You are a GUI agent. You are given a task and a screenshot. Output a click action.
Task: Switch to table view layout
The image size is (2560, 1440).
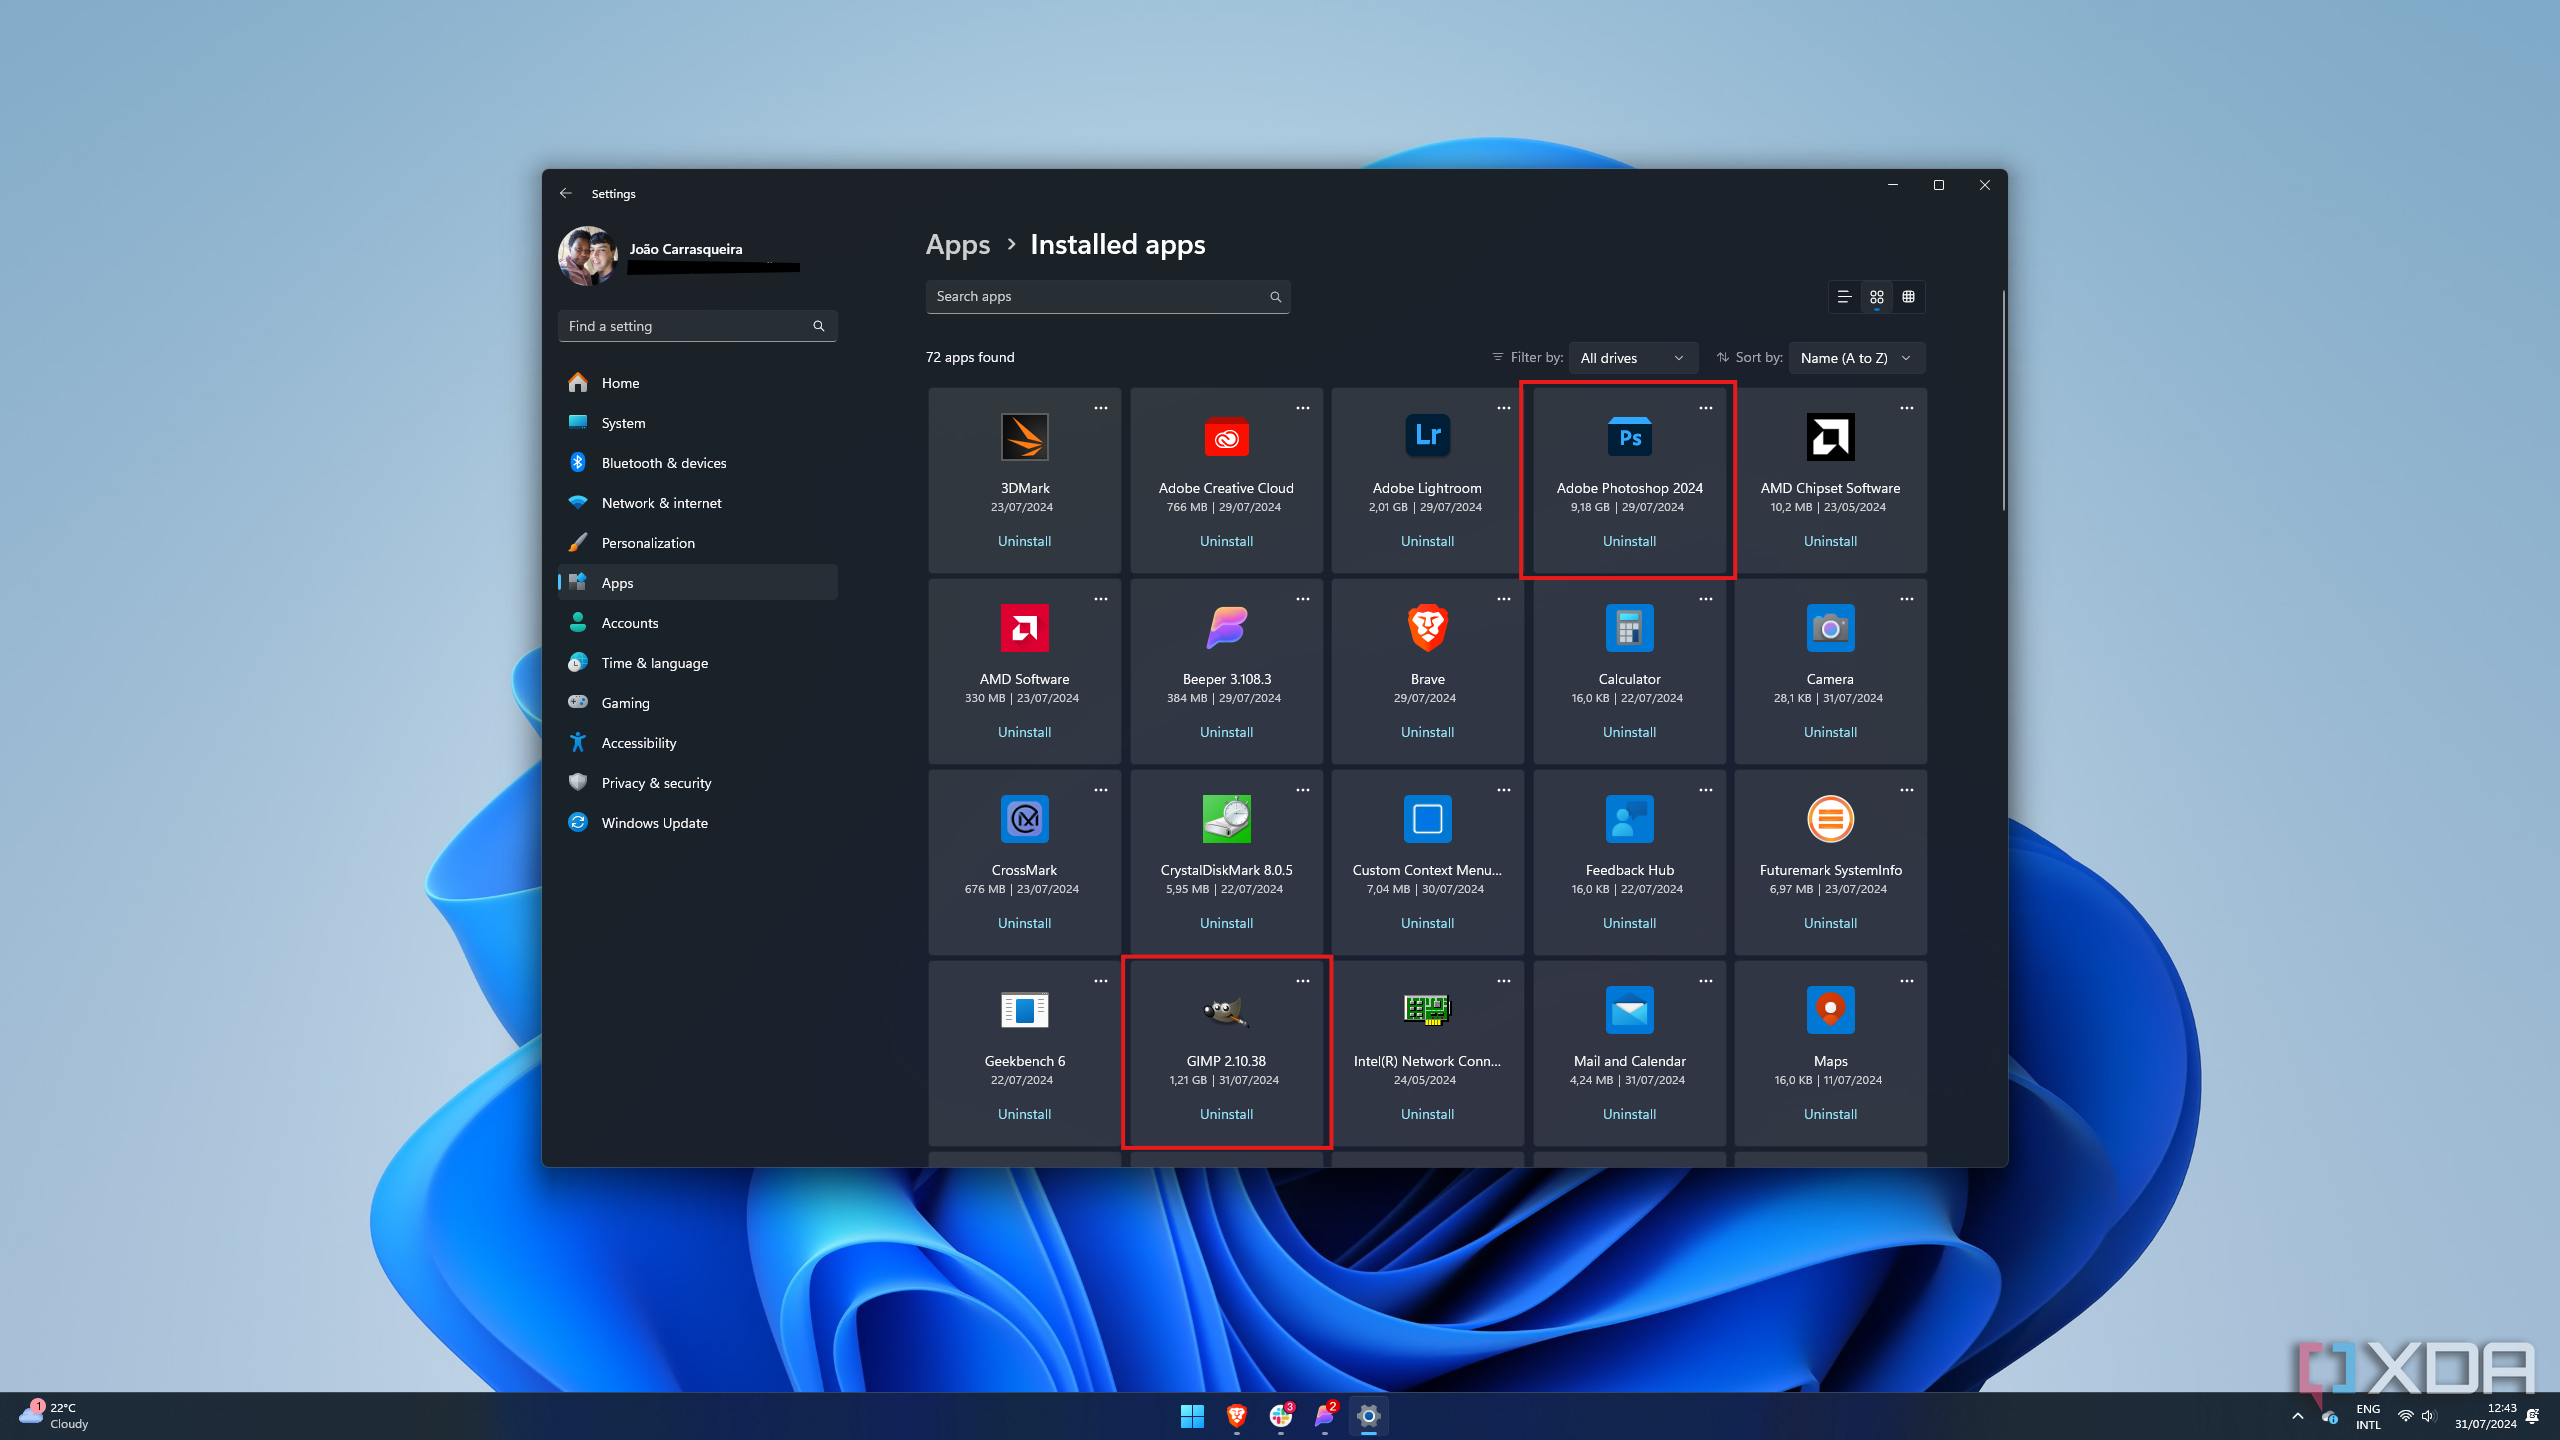click(x=1908, y=297)
